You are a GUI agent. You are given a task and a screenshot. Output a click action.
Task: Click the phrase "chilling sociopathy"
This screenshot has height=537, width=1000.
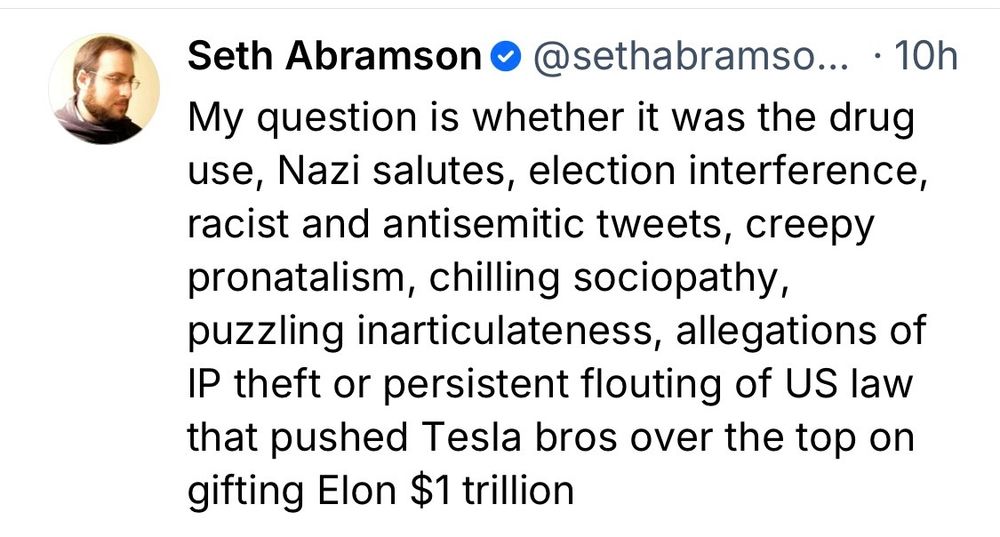click(x=602, y=279)
